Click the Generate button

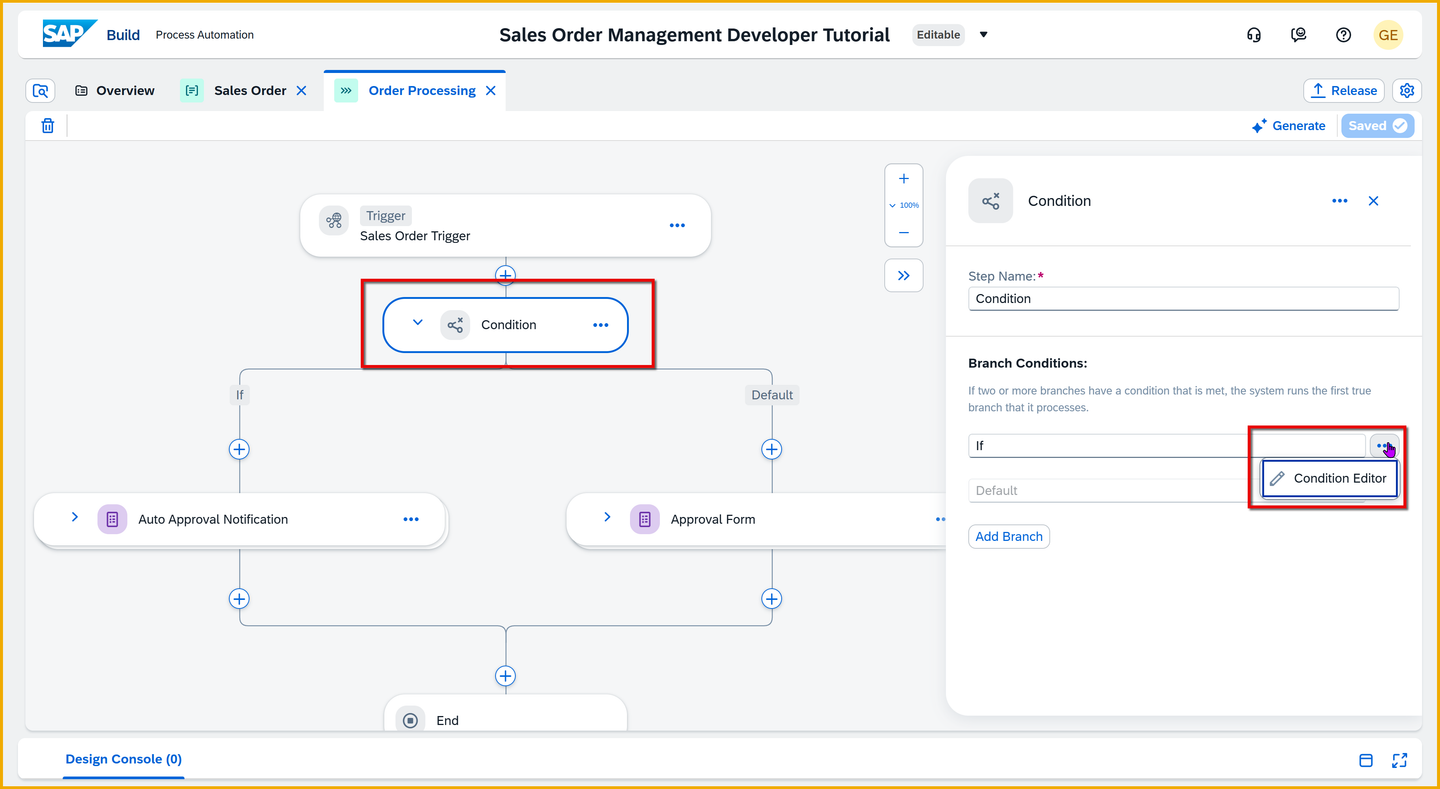[x=1289, y=126]
